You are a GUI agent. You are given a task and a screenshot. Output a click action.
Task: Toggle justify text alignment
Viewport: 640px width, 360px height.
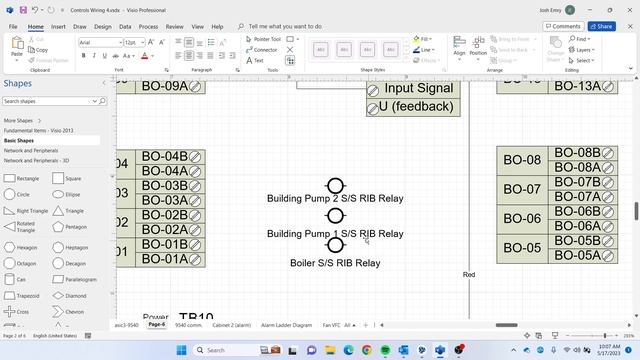point(210,56)
